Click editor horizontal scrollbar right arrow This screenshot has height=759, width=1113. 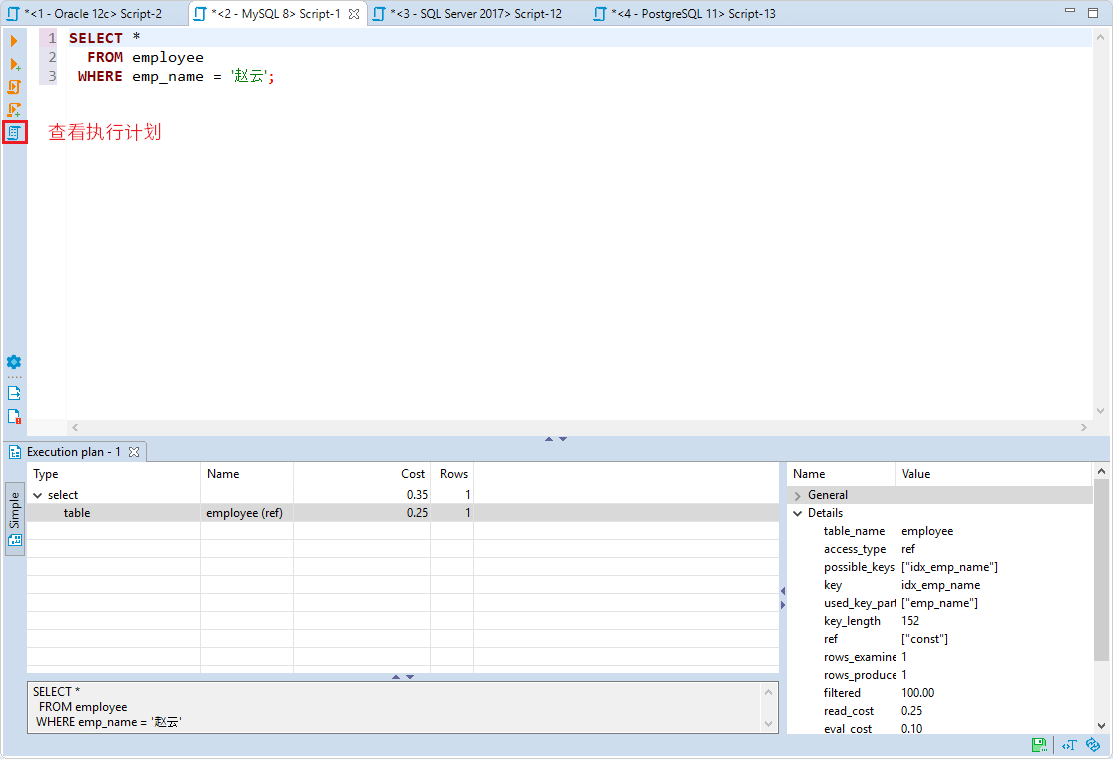[x=1084, y=427]
